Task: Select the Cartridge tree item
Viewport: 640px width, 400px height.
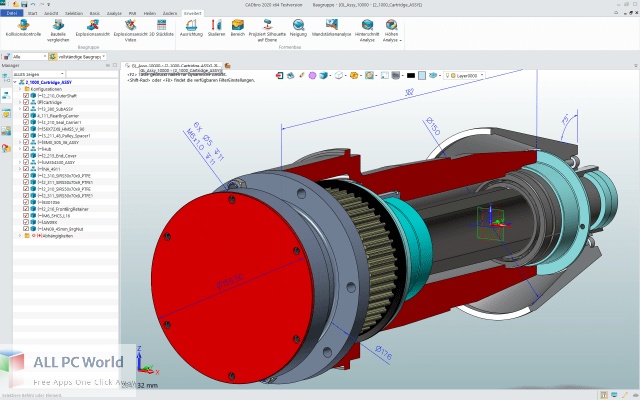Action: [x=49, y=102]
